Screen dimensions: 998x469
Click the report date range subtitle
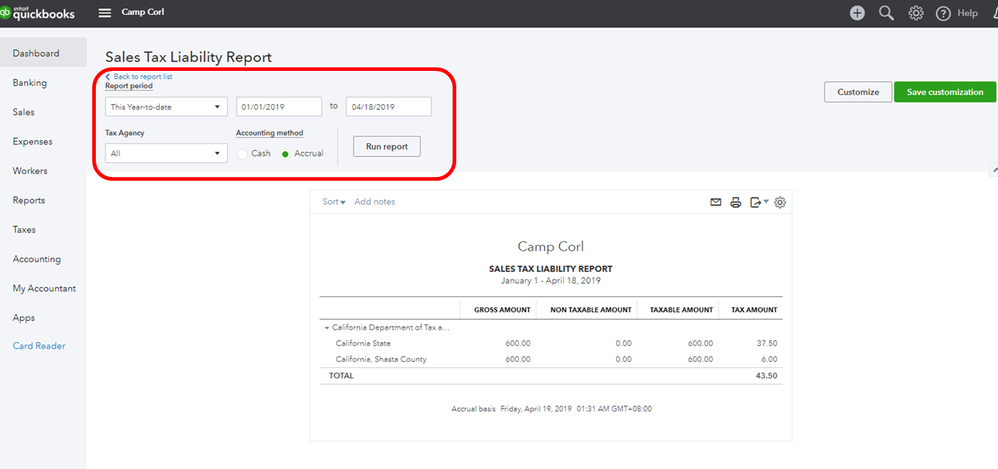(x=551, y=280)
